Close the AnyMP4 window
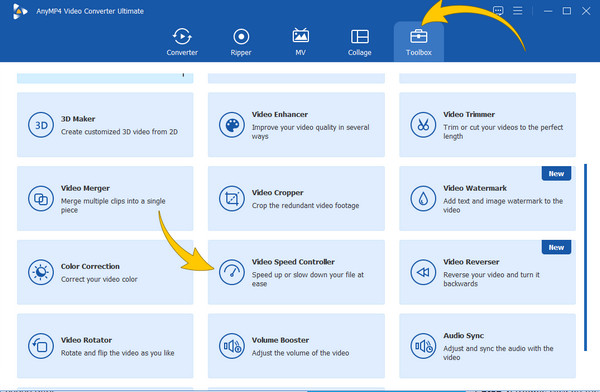The width and height of the screenshot is (600, 392). pyautogui.click(x=586, y=11)
